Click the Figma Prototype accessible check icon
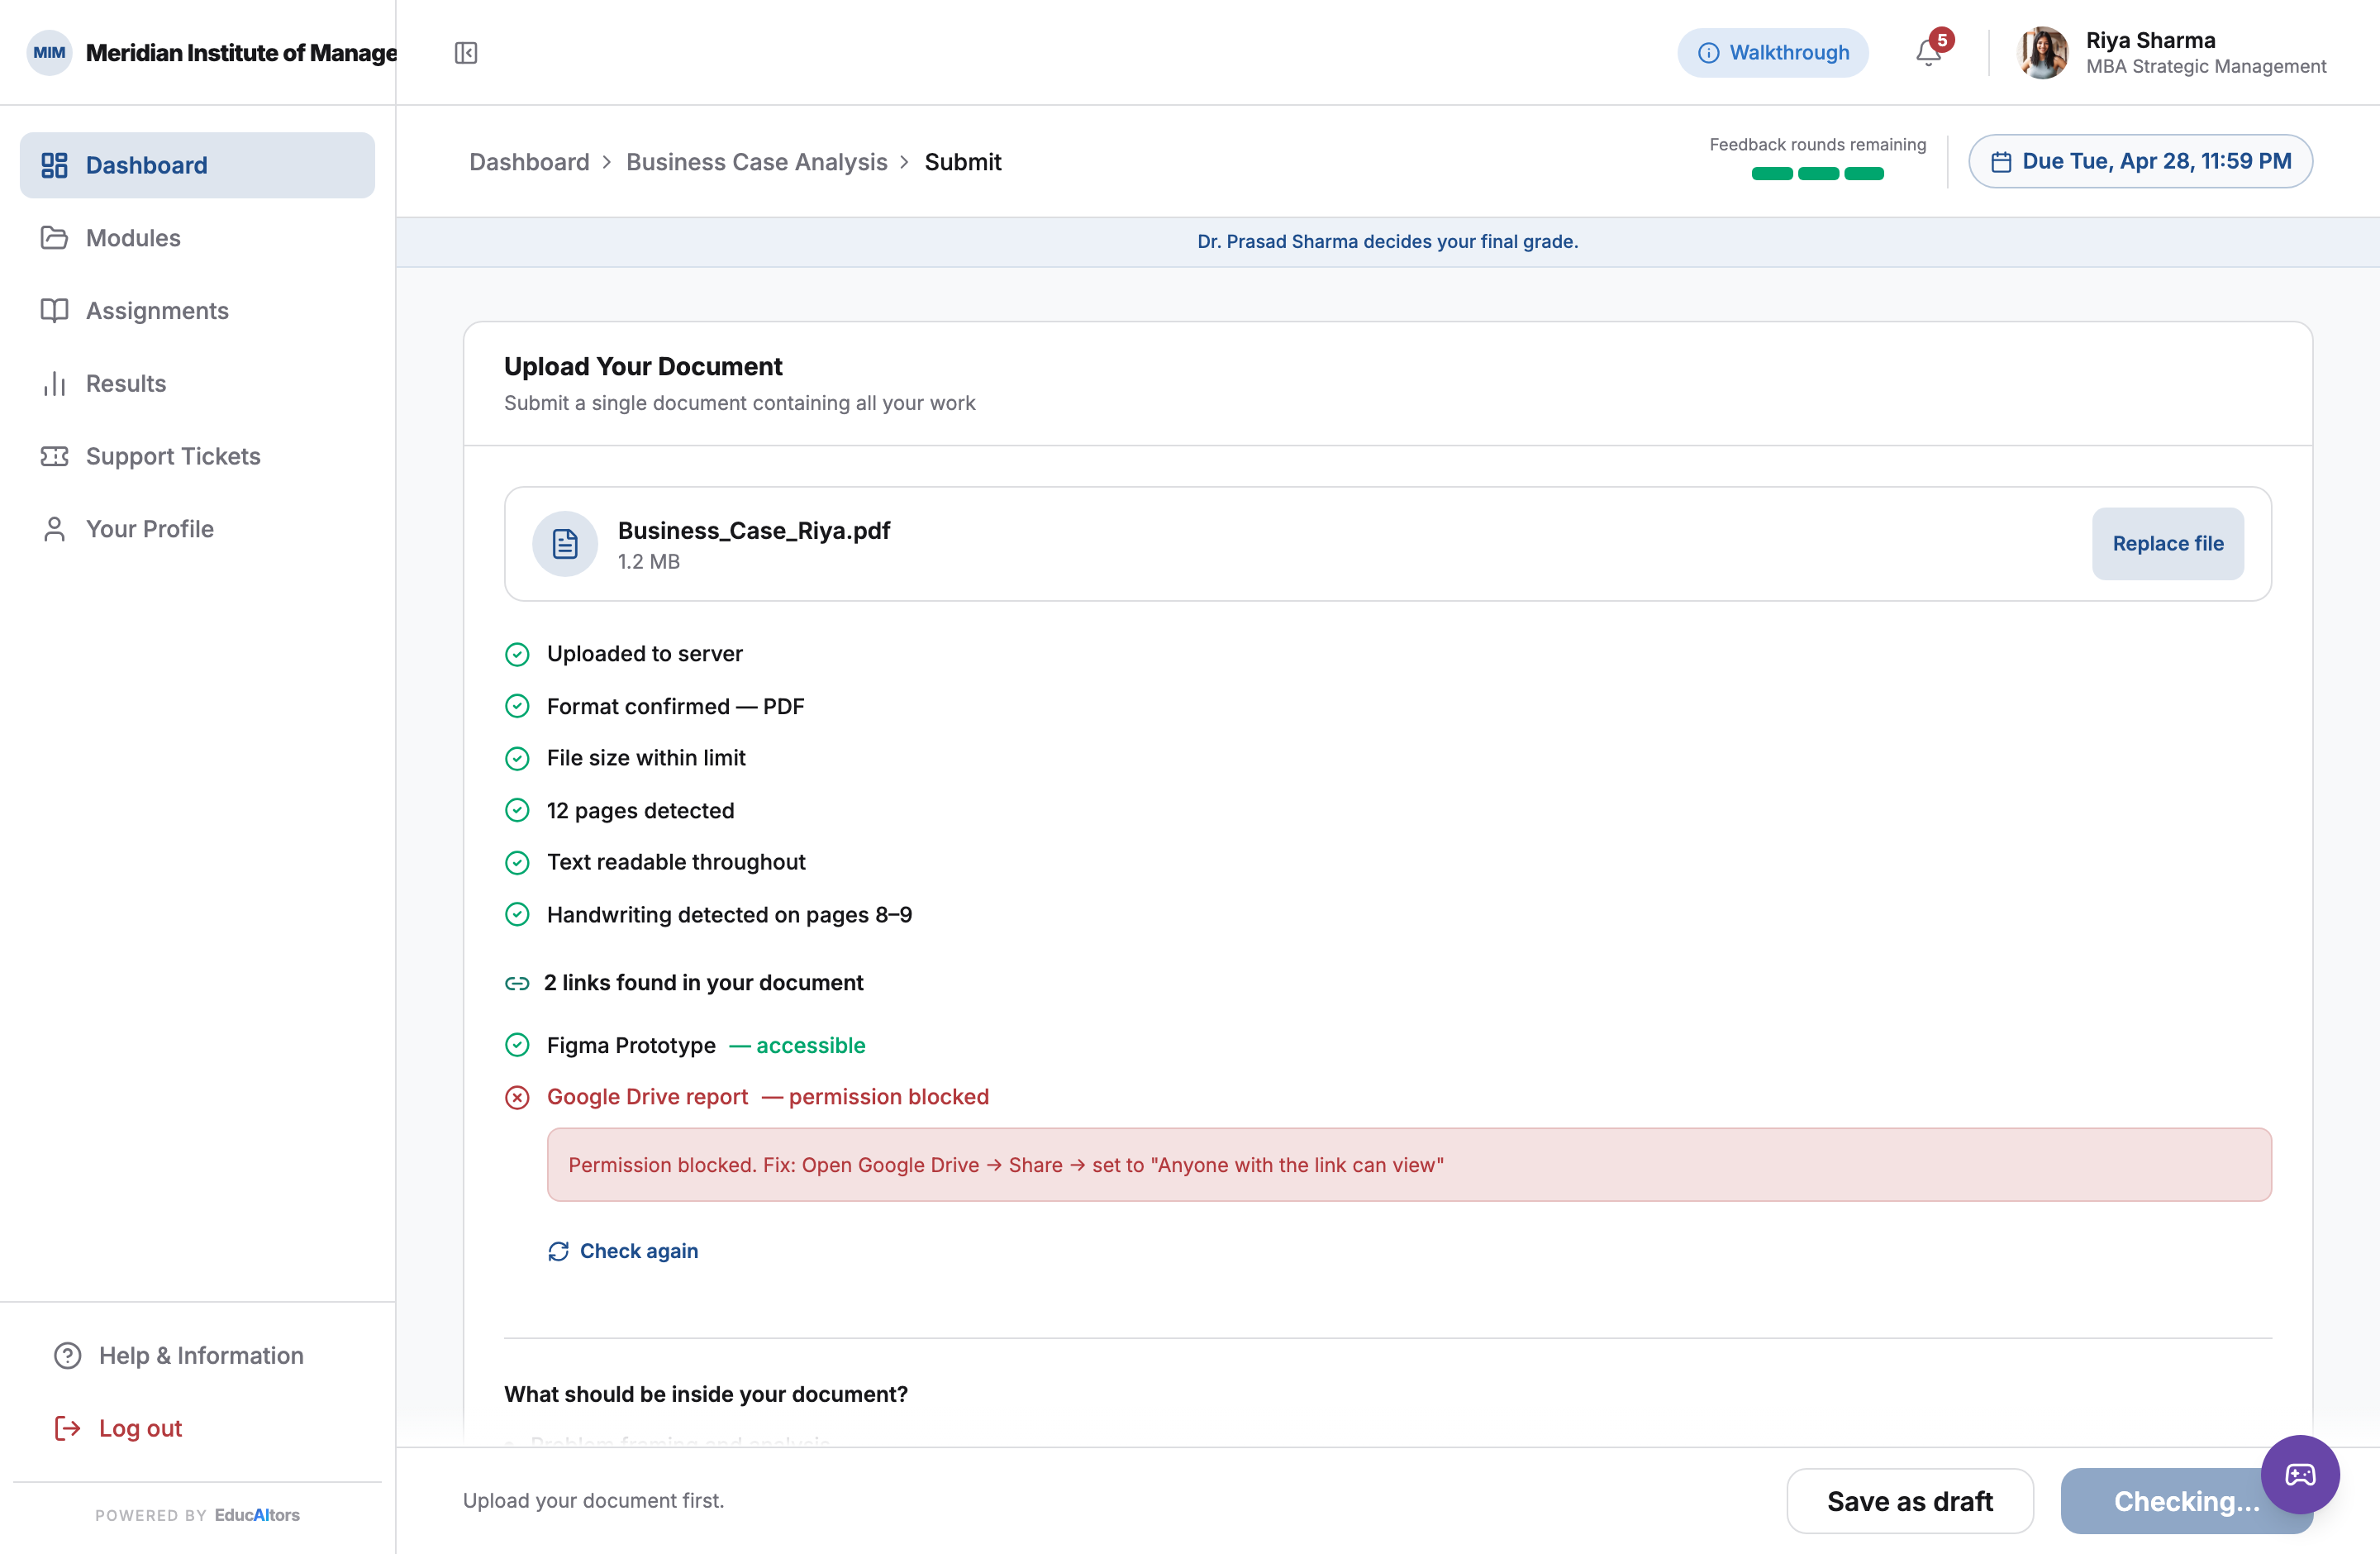 pyautogui.click(x=517, y=1046)
